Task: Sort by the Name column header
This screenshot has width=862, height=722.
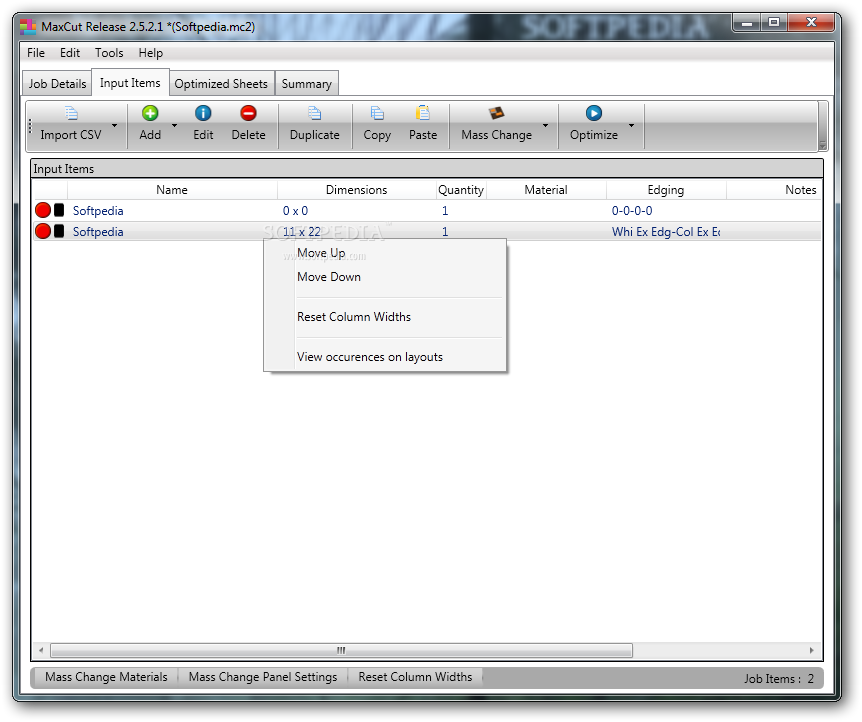Action: [x=172, y=190]
